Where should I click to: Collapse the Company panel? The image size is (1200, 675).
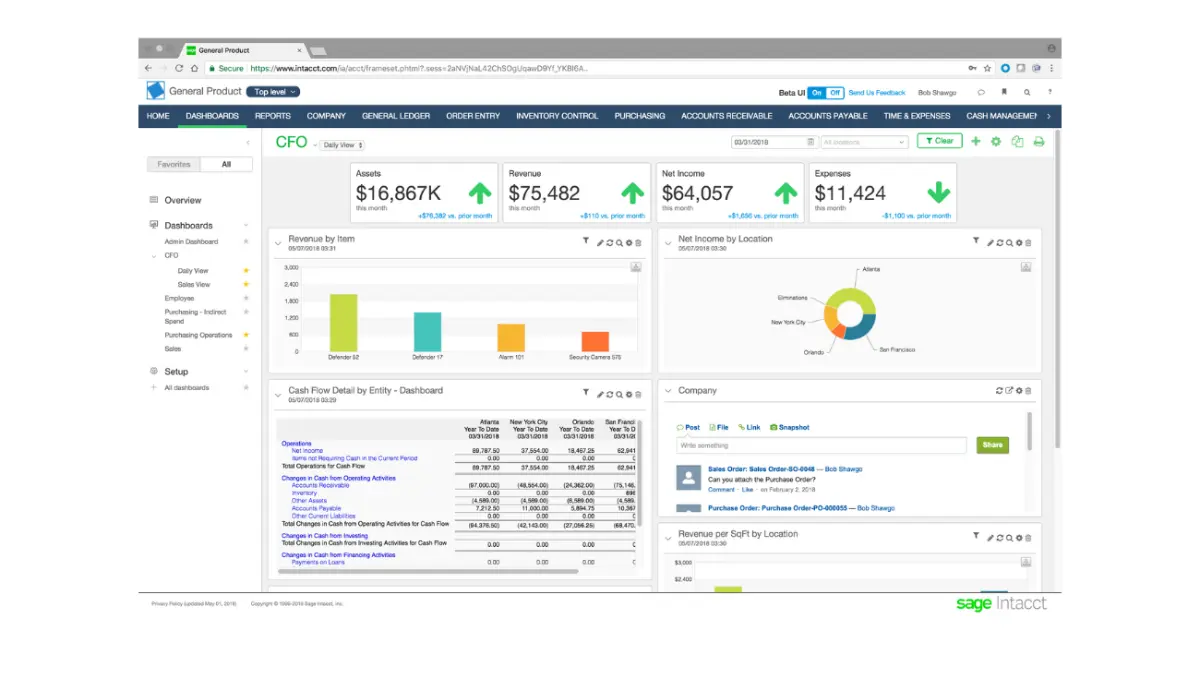click(x=667, y=390)
